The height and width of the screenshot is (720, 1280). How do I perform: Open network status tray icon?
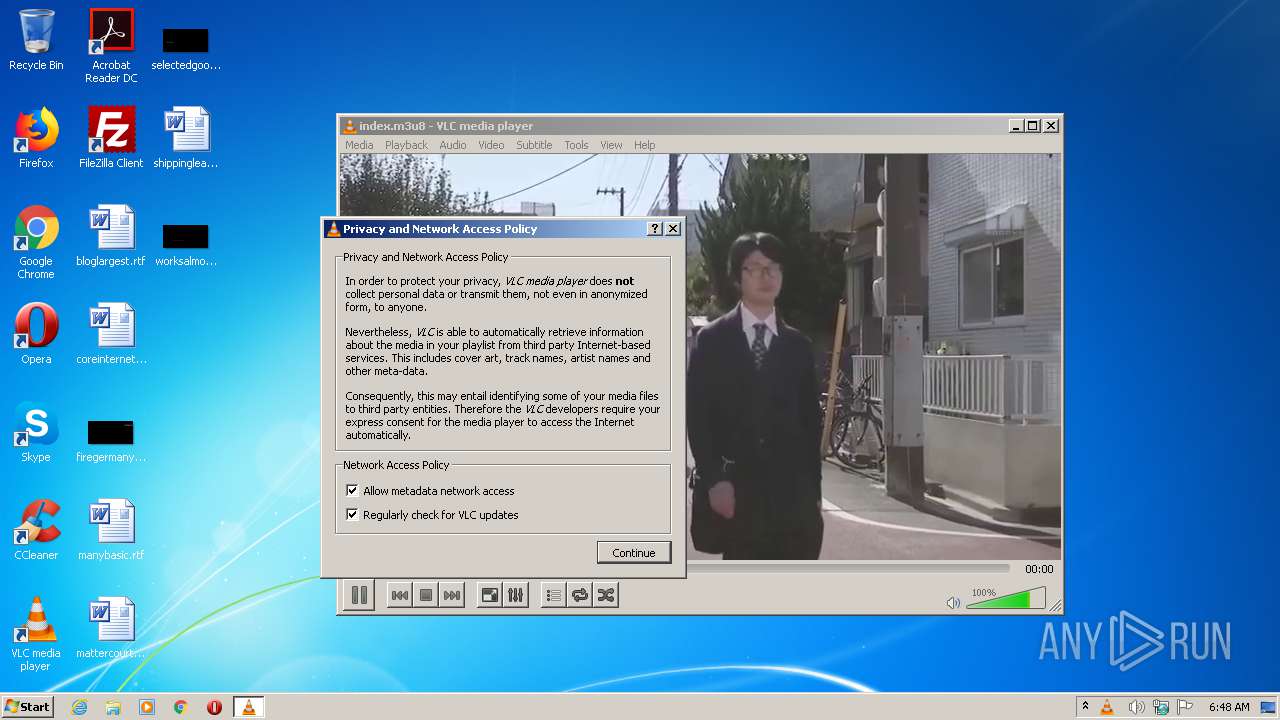click(x=1161, y=707)
